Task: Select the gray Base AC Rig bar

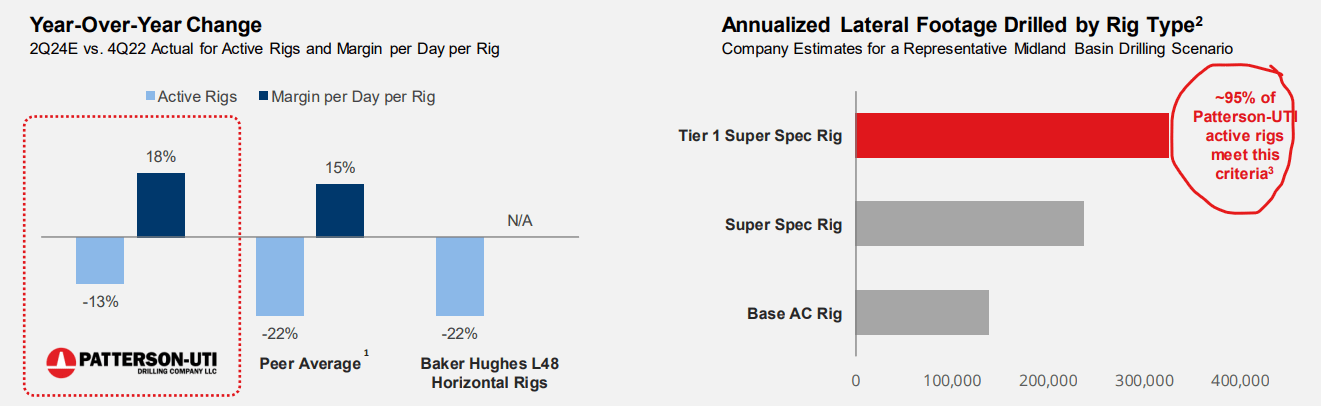Action: pos(922,312)
